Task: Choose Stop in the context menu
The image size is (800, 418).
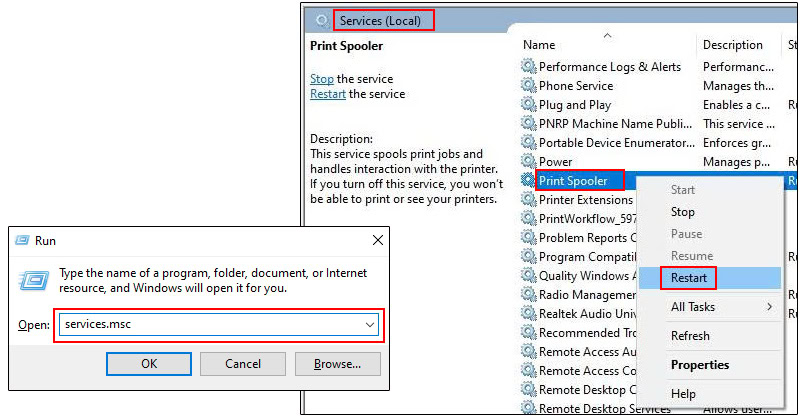Action: point(683,212)
